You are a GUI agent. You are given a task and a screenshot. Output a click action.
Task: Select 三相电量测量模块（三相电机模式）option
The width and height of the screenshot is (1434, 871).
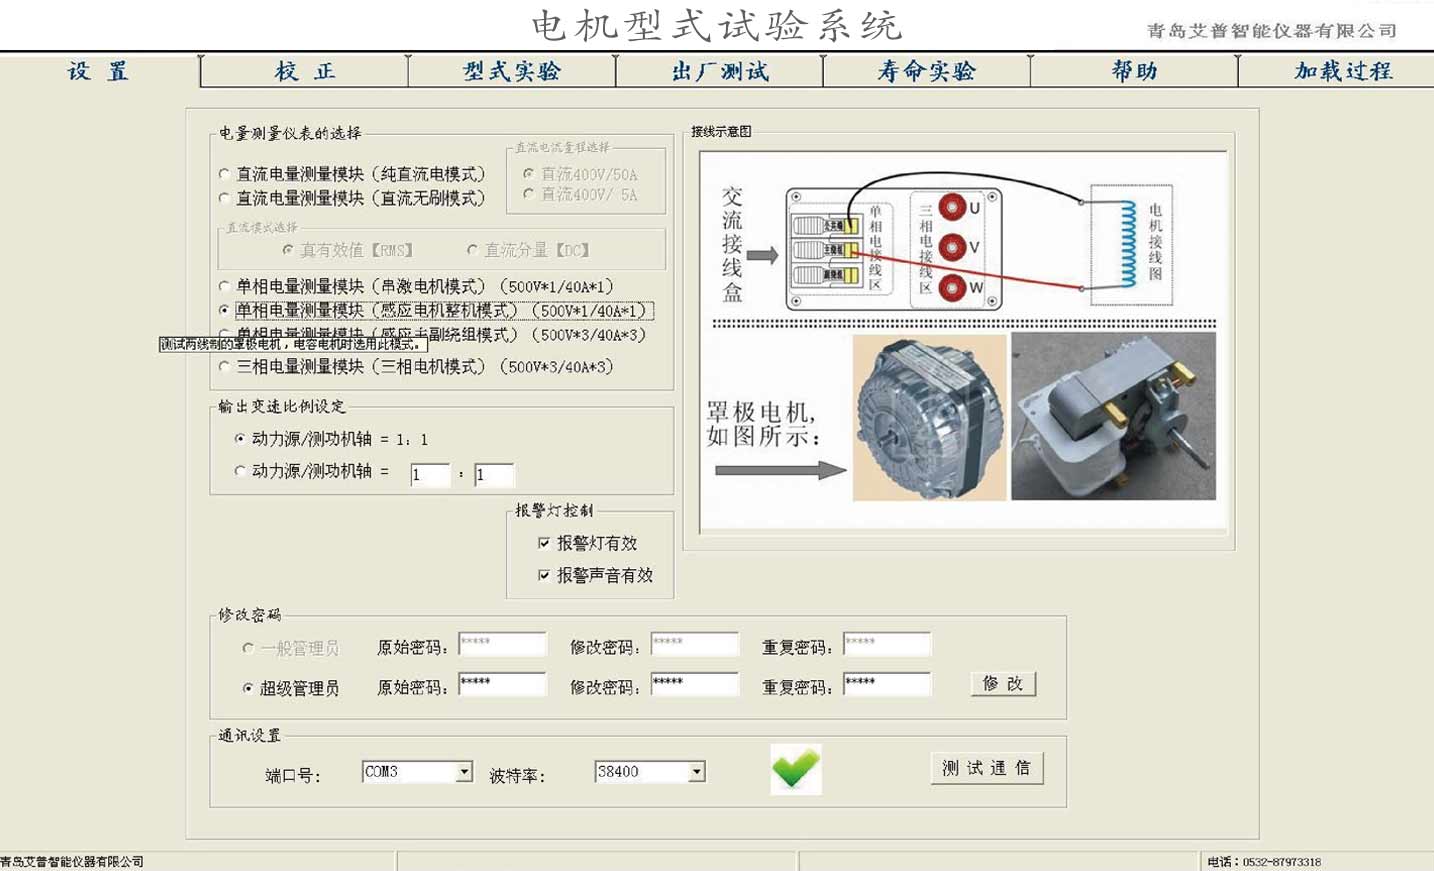tap(224, 367)
